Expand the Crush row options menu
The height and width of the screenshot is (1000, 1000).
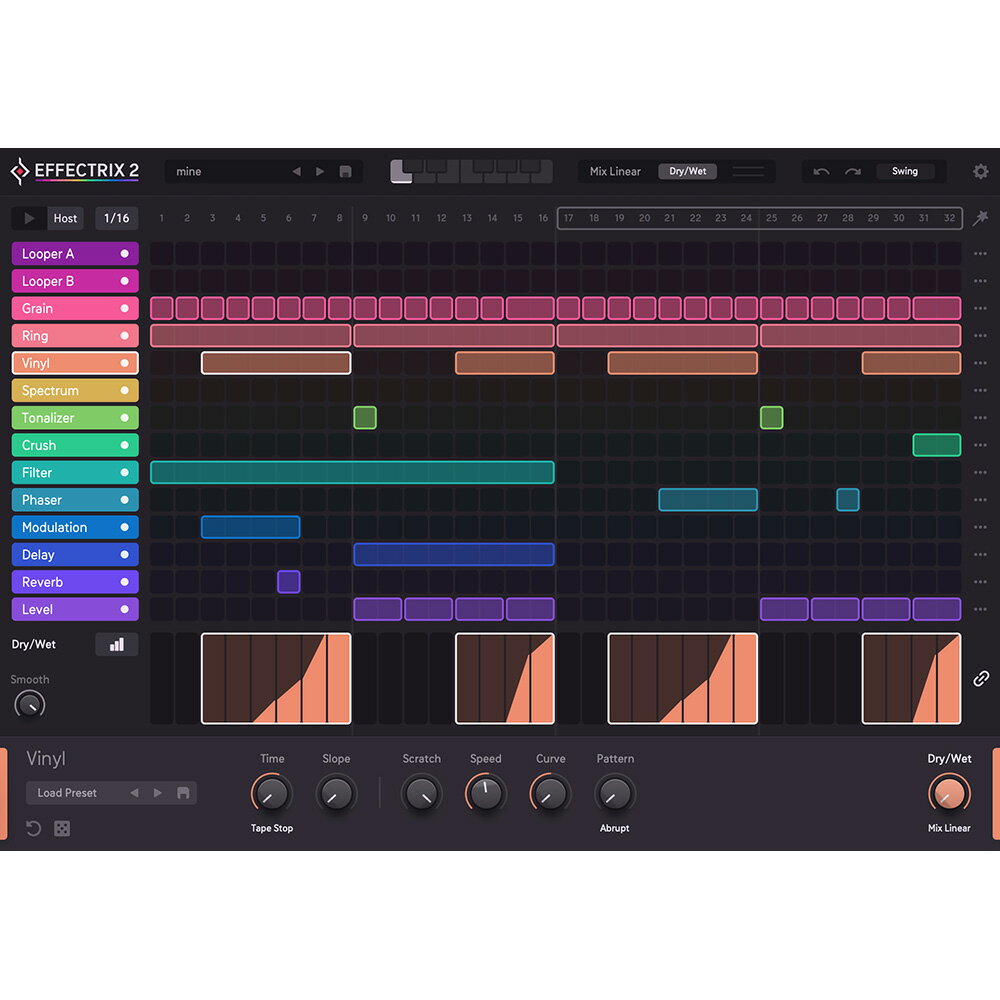pyautogui.click(x=980, y=445)
